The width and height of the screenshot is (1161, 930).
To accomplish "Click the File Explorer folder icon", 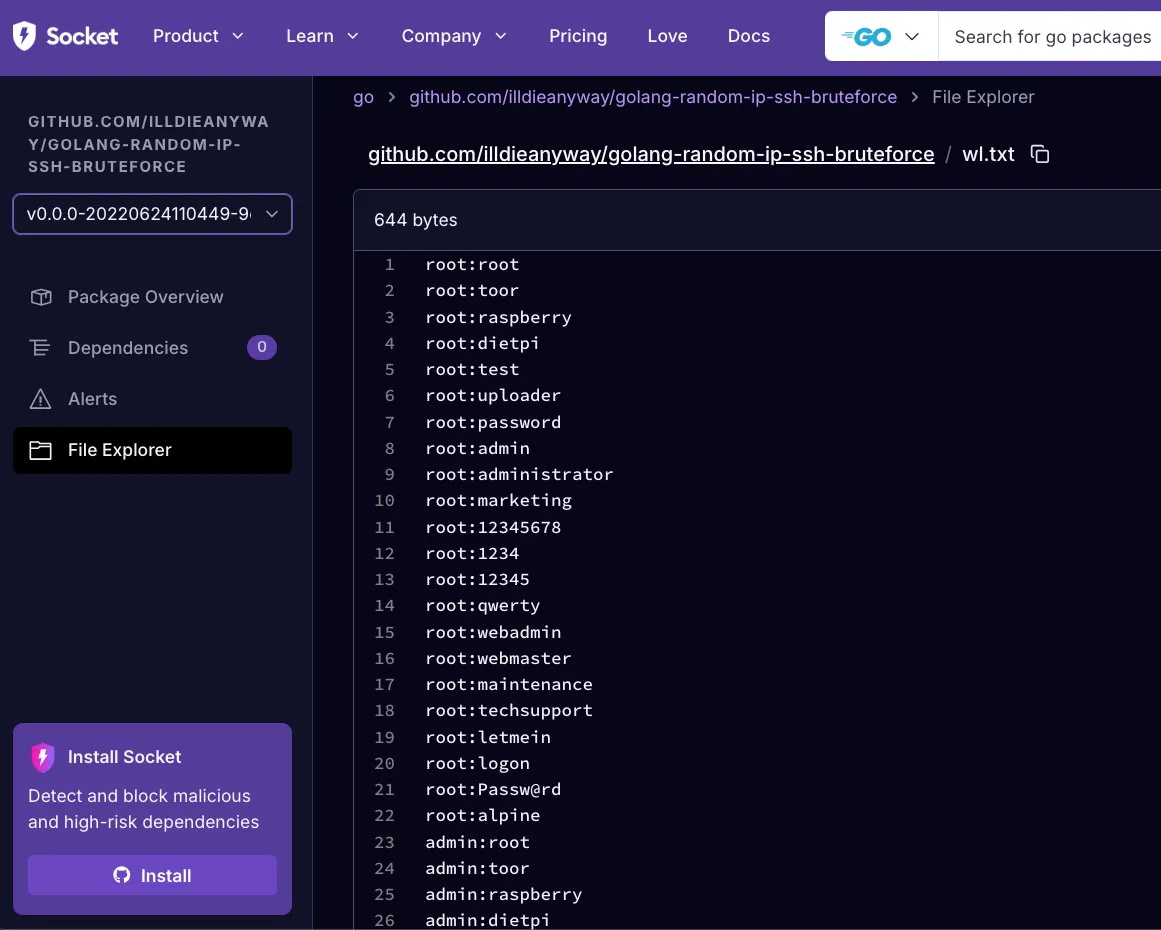I will (40, 450).
